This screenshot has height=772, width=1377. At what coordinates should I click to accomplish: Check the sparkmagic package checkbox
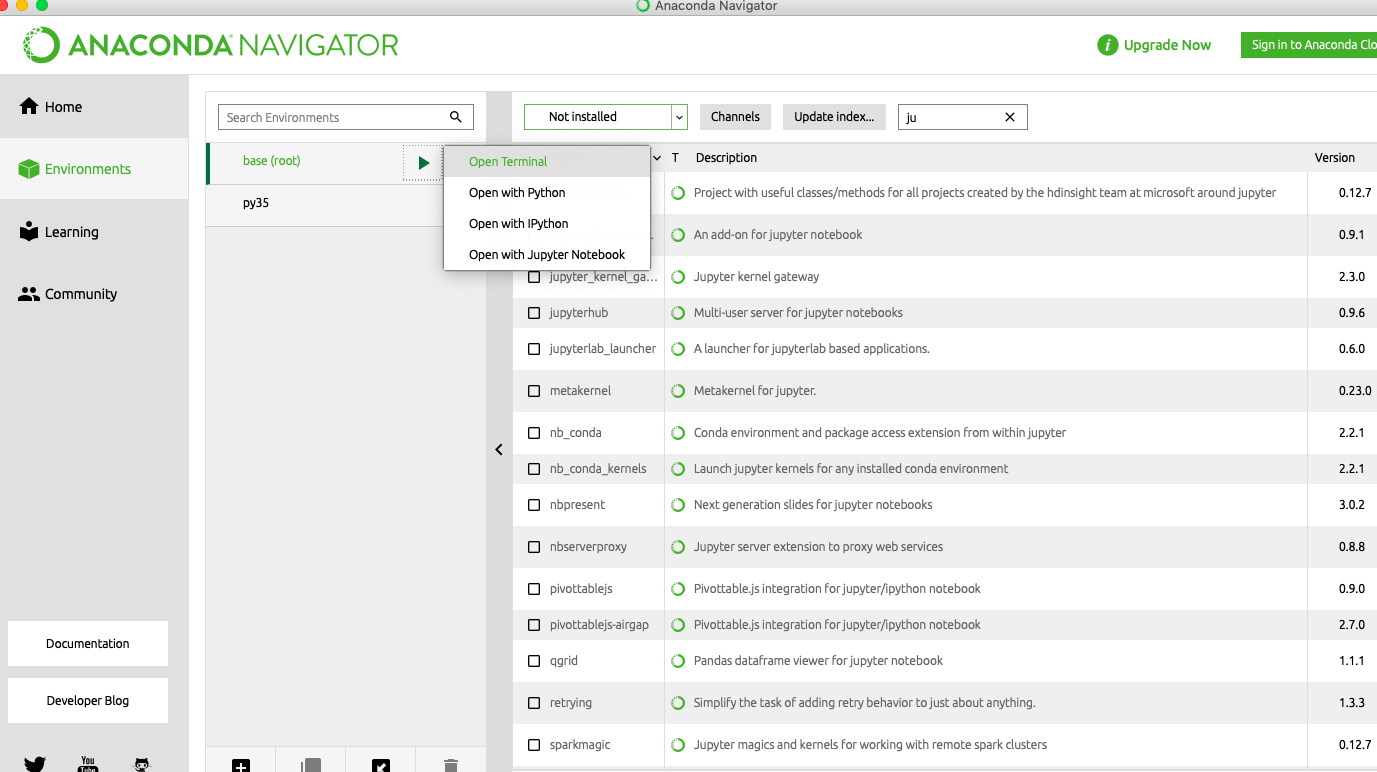(x=534, y=745)
